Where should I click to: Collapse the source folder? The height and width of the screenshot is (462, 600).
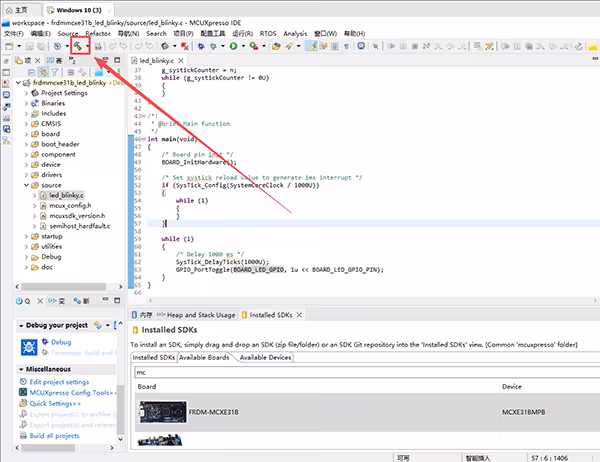click(x=26, y=185)
